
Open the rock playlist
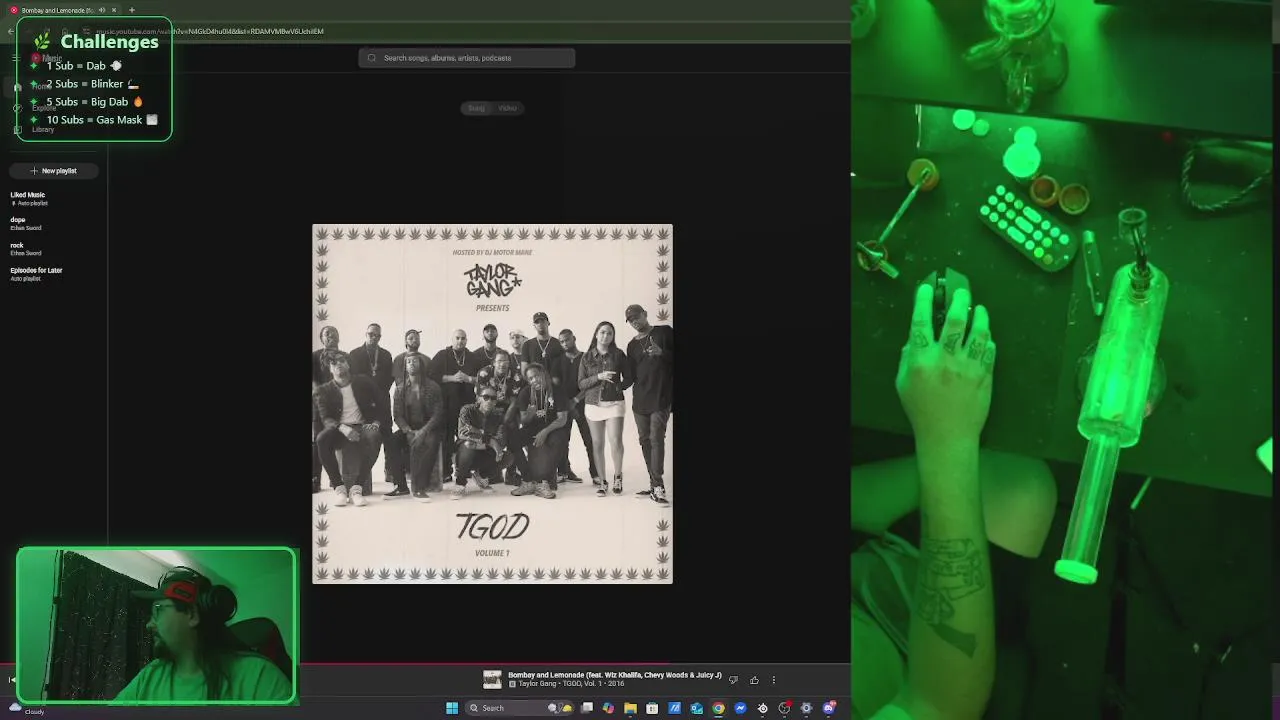25,248
